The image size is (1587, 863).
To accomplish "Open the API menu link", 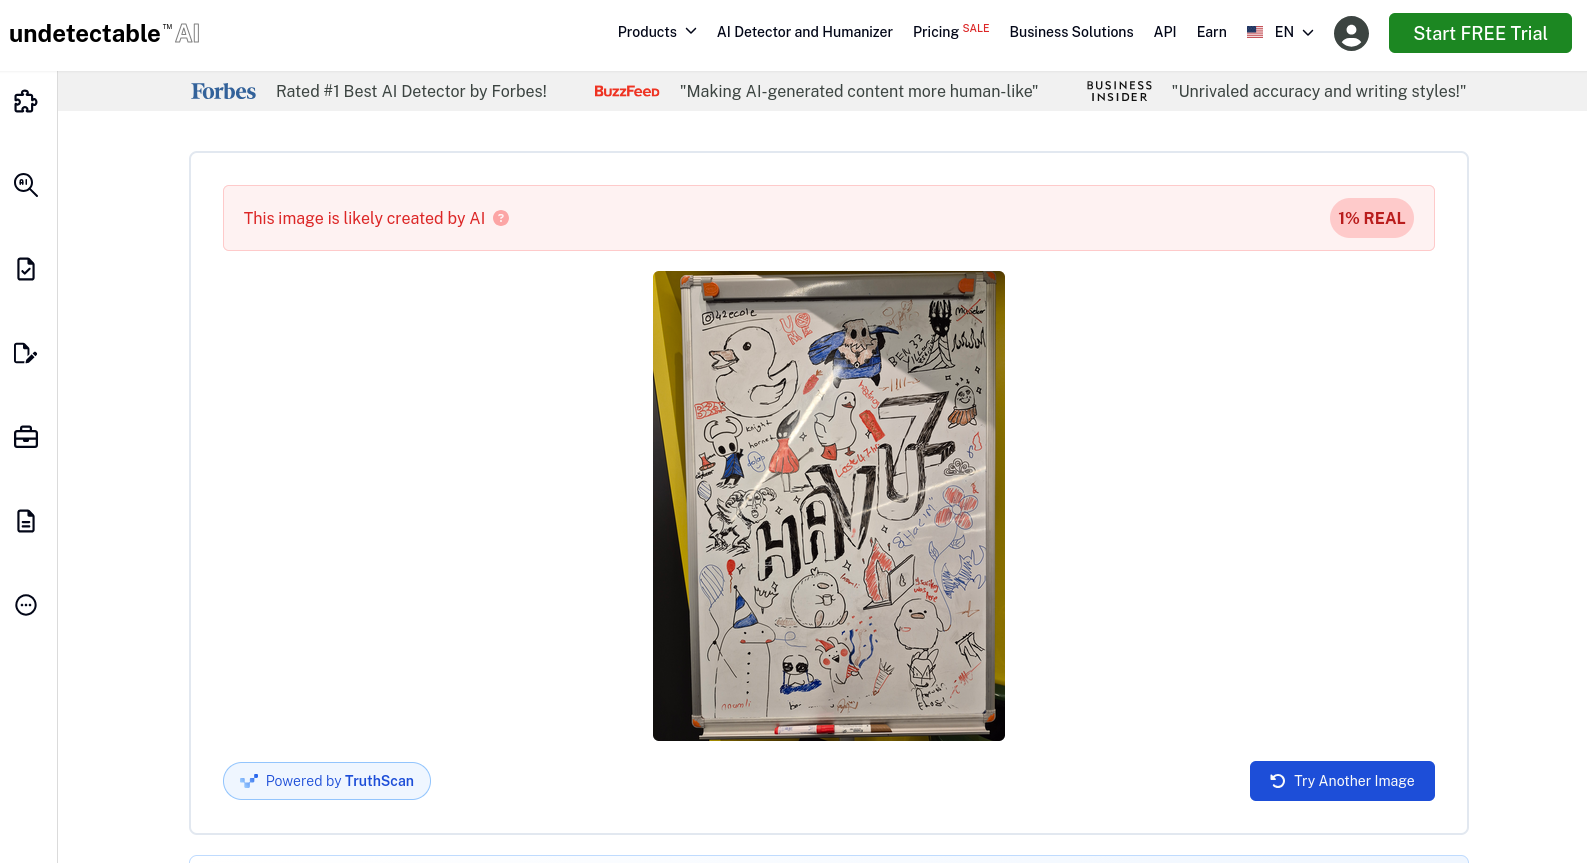I will [x=1165, y=32].
